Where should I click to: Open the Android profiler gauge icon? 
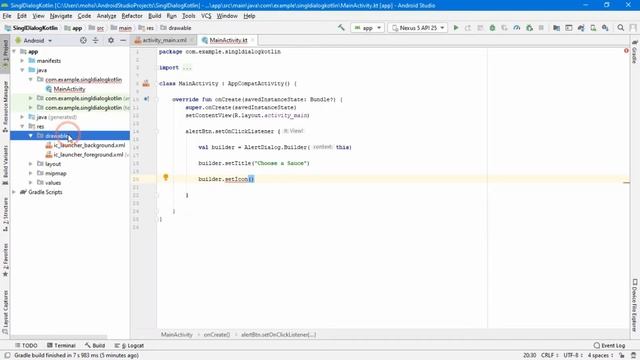[x=517, y=28]
